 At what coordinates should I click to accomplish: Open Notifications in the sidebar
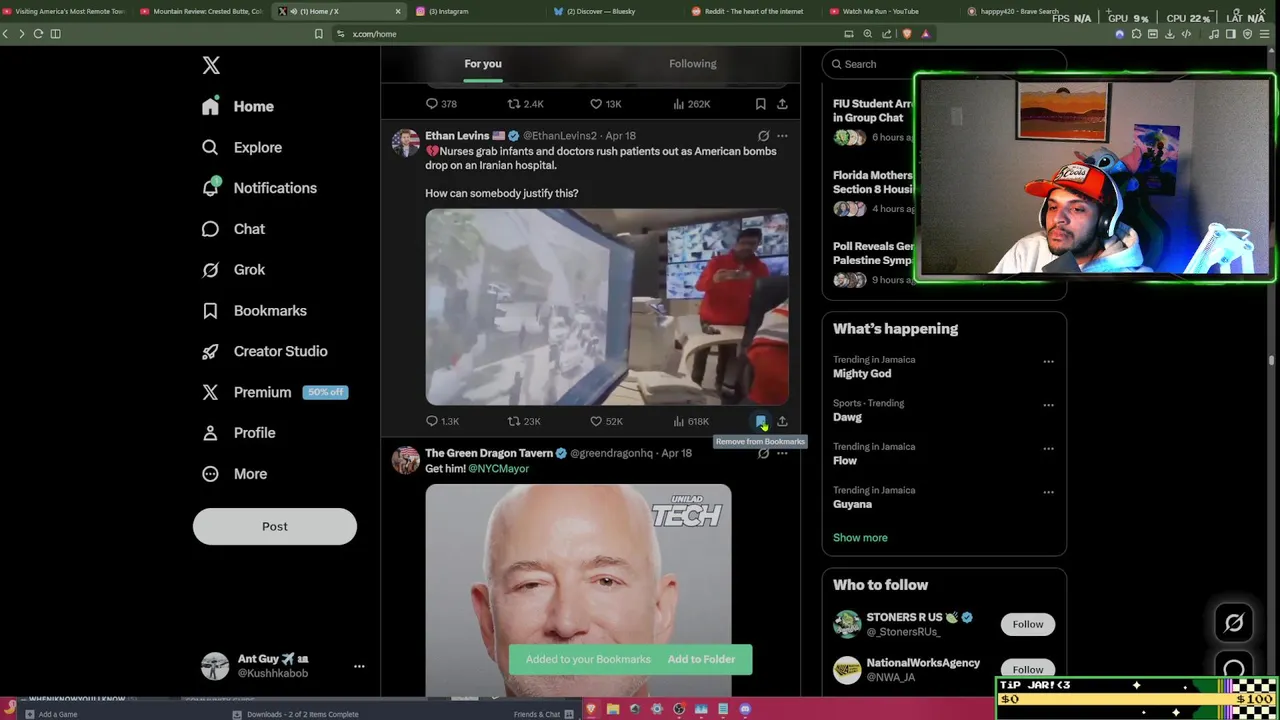pyautogui.click(x=259, y=188)
